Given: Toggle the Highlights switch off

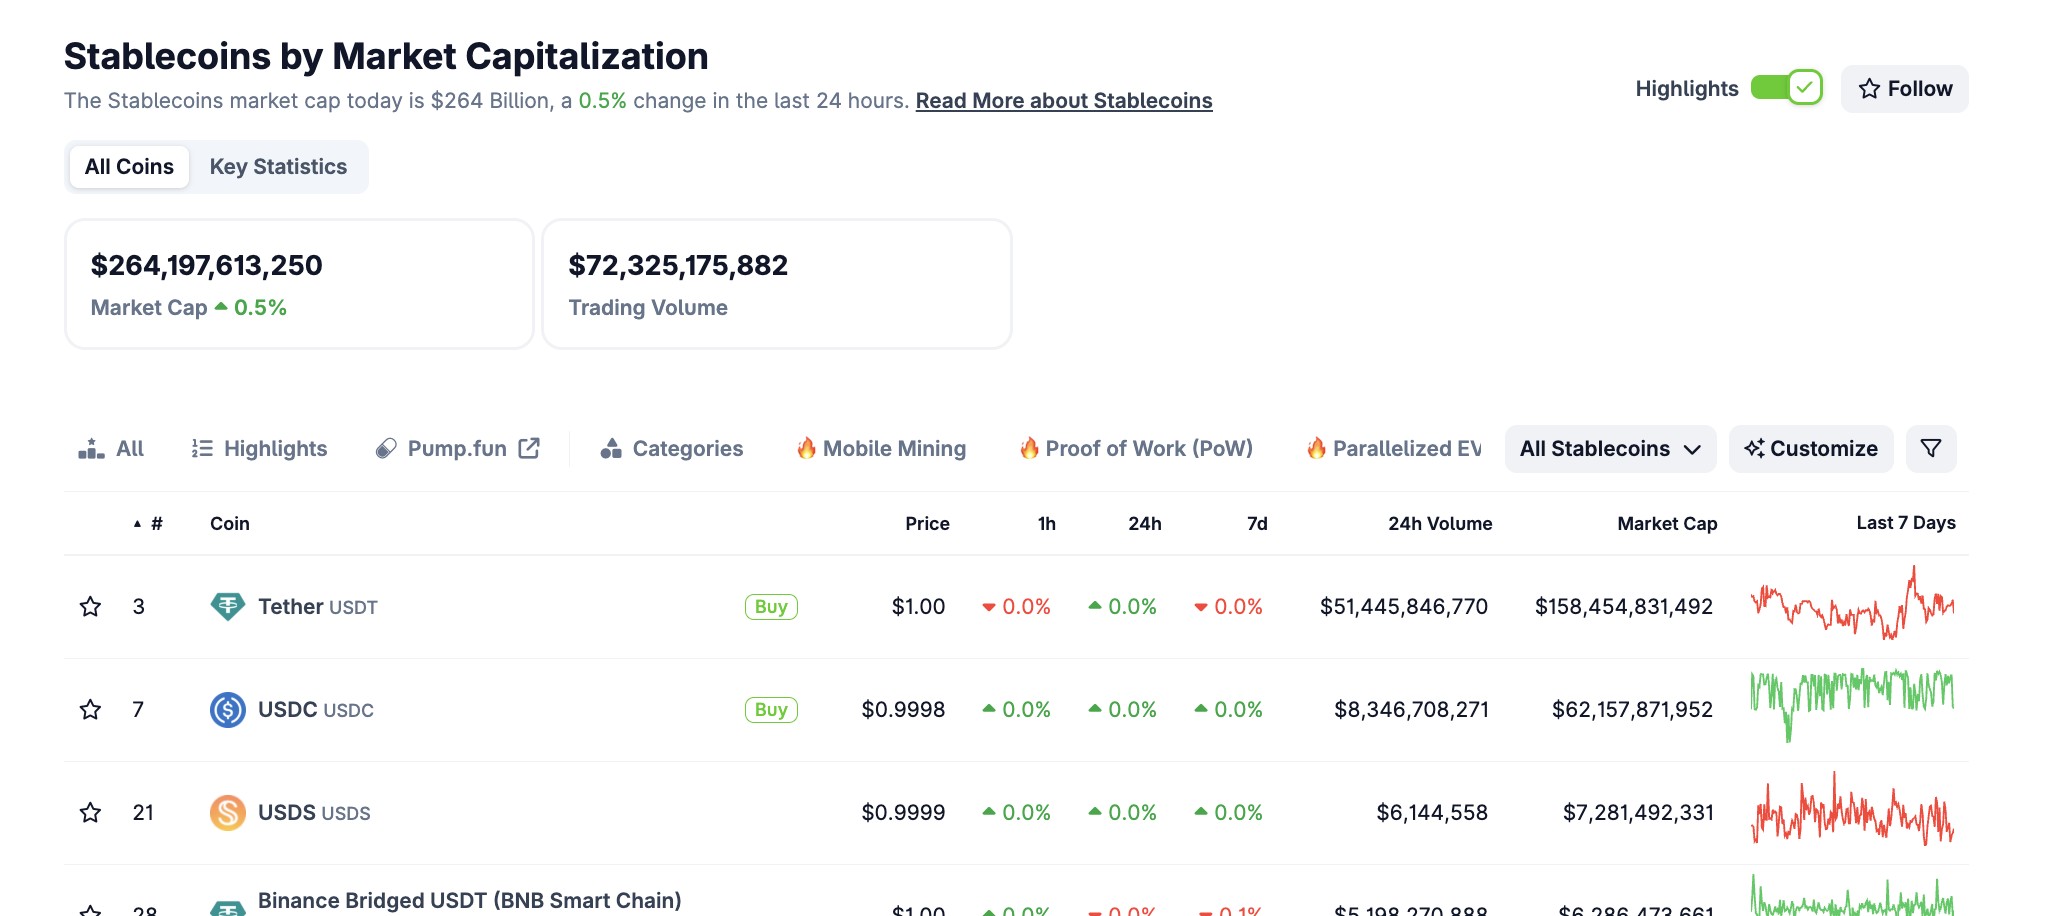Looking at the screenshot, I should click(x=1786, y=88).
